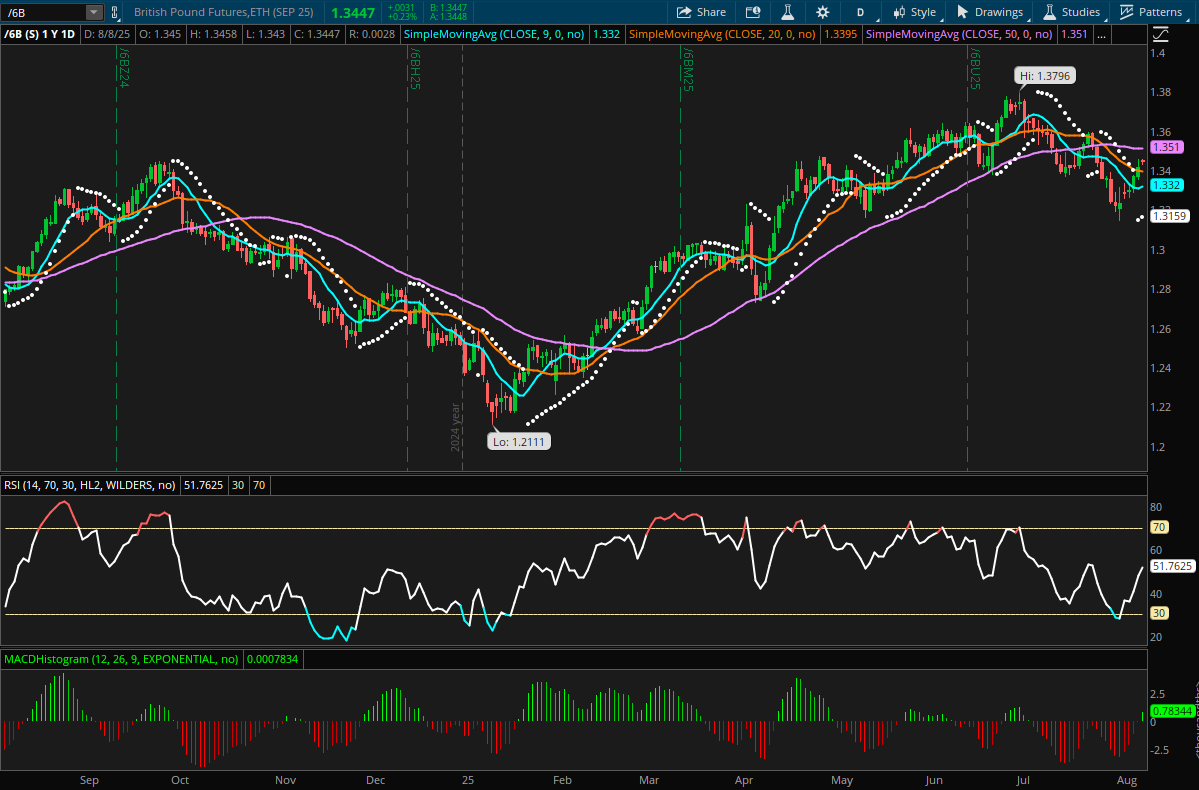Click the 1.26 label on price axis
Image resolution: width=1199 pixels, height=790 pixels.
tap(1160, 329)
